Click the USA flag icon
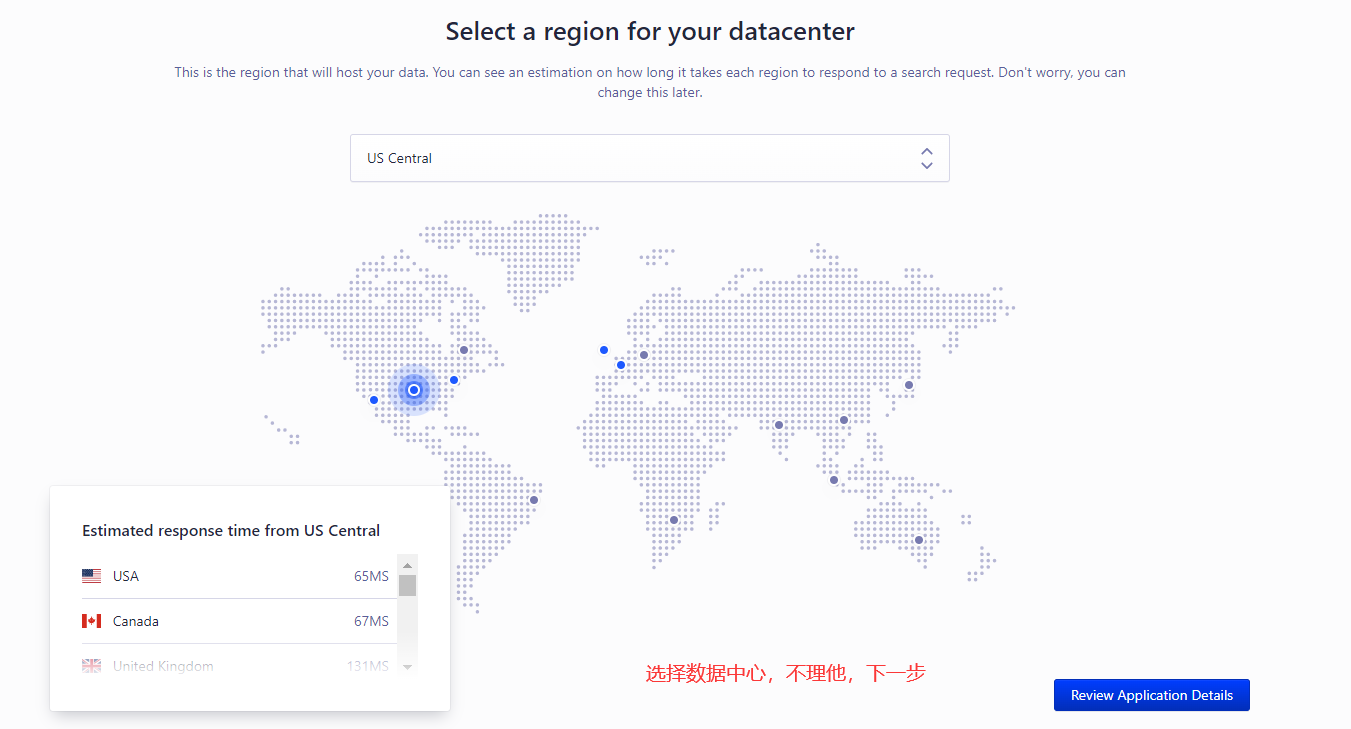This screenshot has width=1351, height=729. 92,576
